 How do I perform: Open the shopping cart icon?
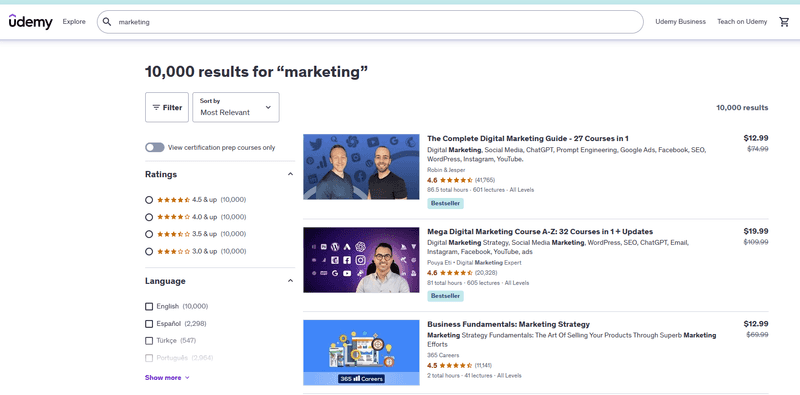[x=784, y=22]
